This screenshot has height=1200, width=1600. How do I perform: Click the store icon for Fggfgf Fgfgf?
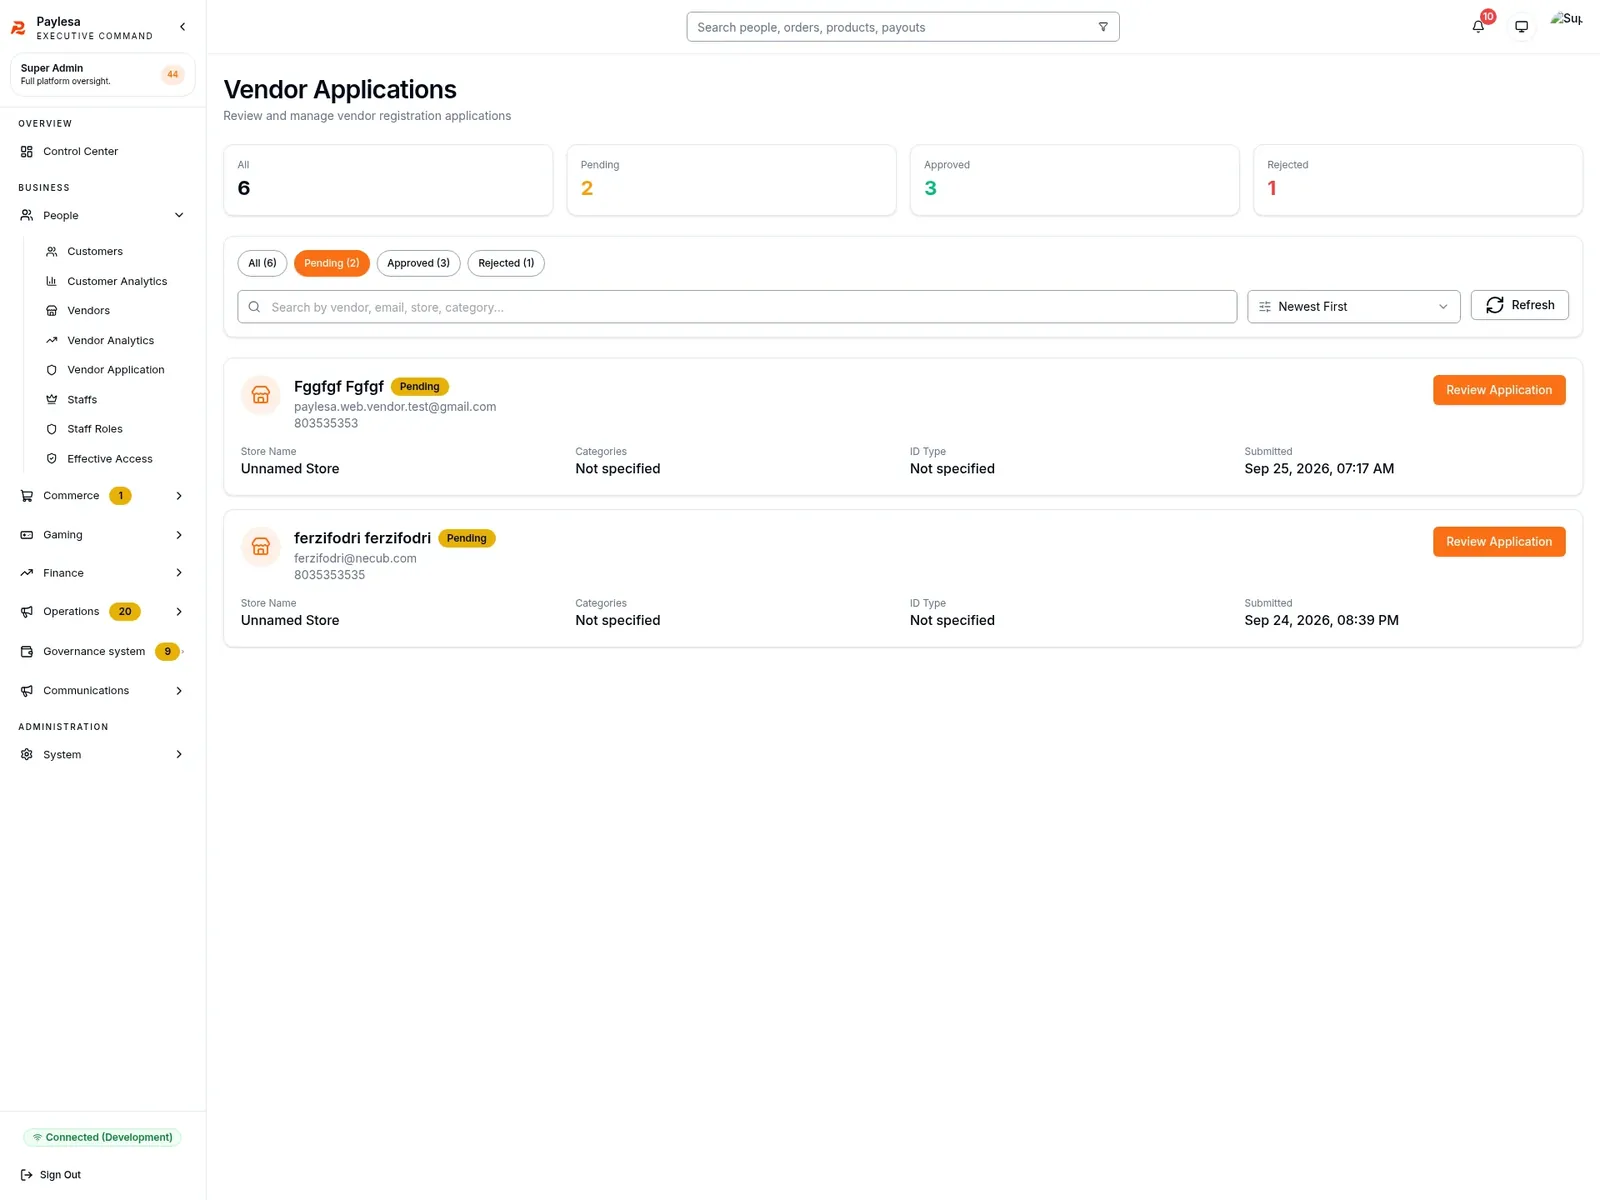click(x=261, y=395)
